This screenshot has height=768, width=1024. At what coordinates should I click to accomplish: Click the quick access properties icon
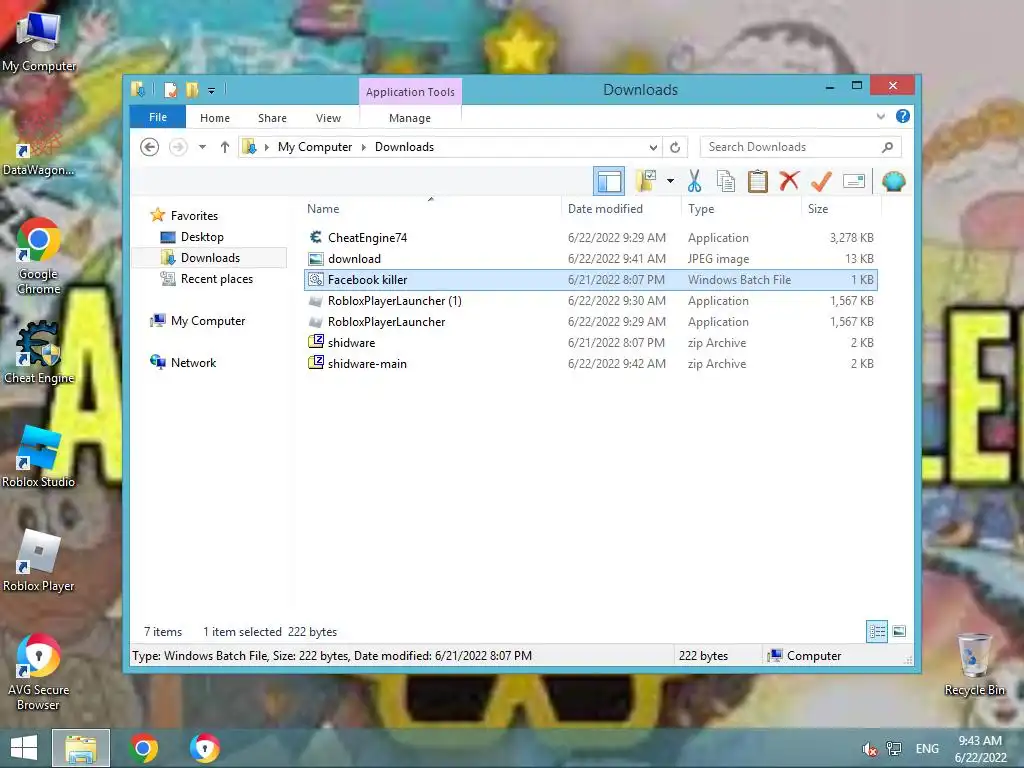(x=170, y=90)
